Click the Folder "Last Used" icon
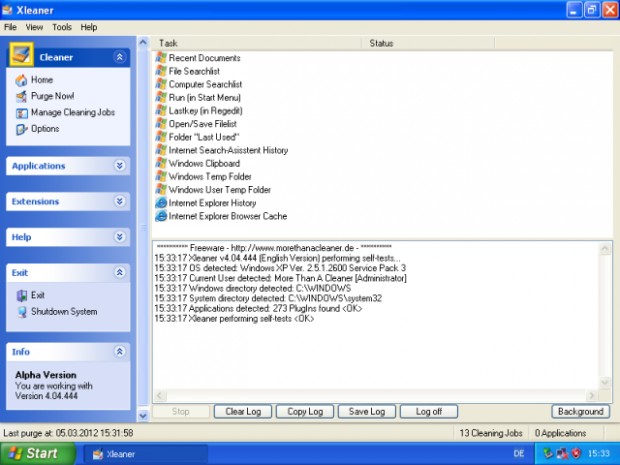 tap(161, 137)
